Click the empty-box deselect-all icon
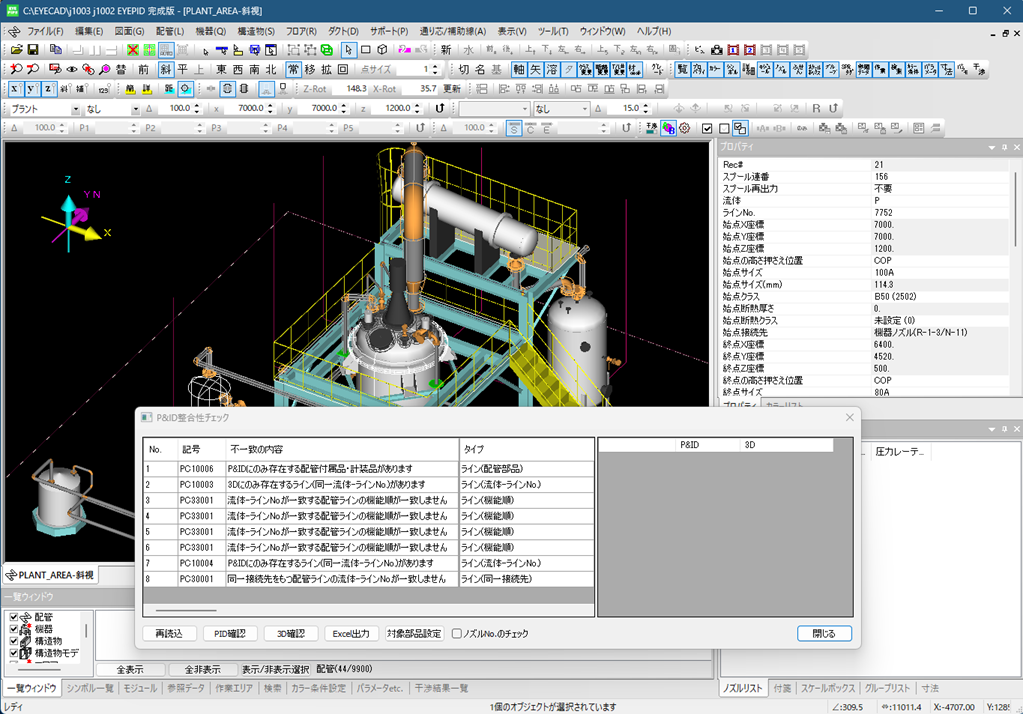1023x714 pixels. click(724, 128)
